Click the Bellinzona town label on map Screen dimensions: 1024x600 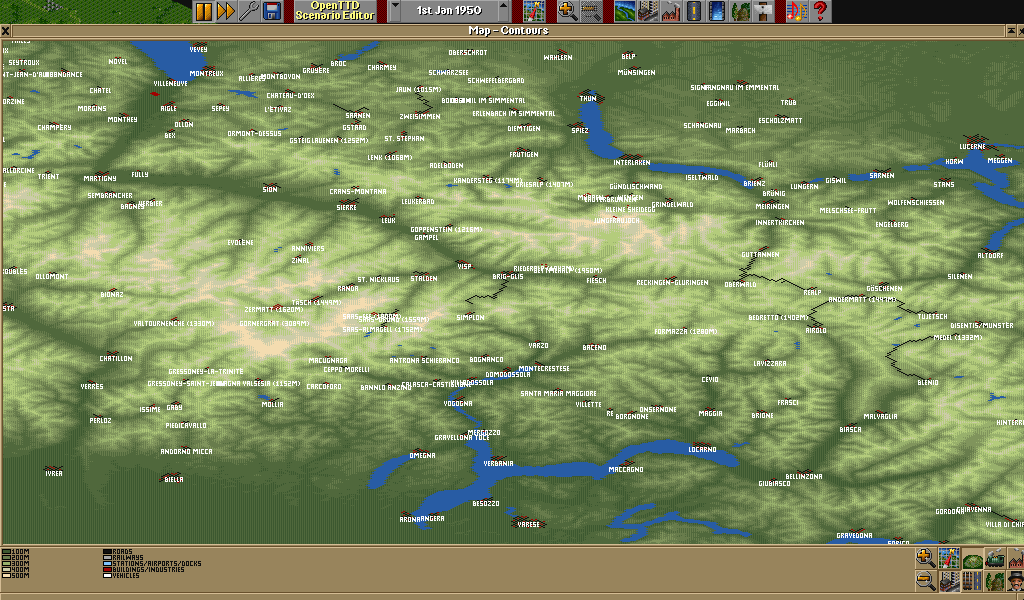coord(804,476)
